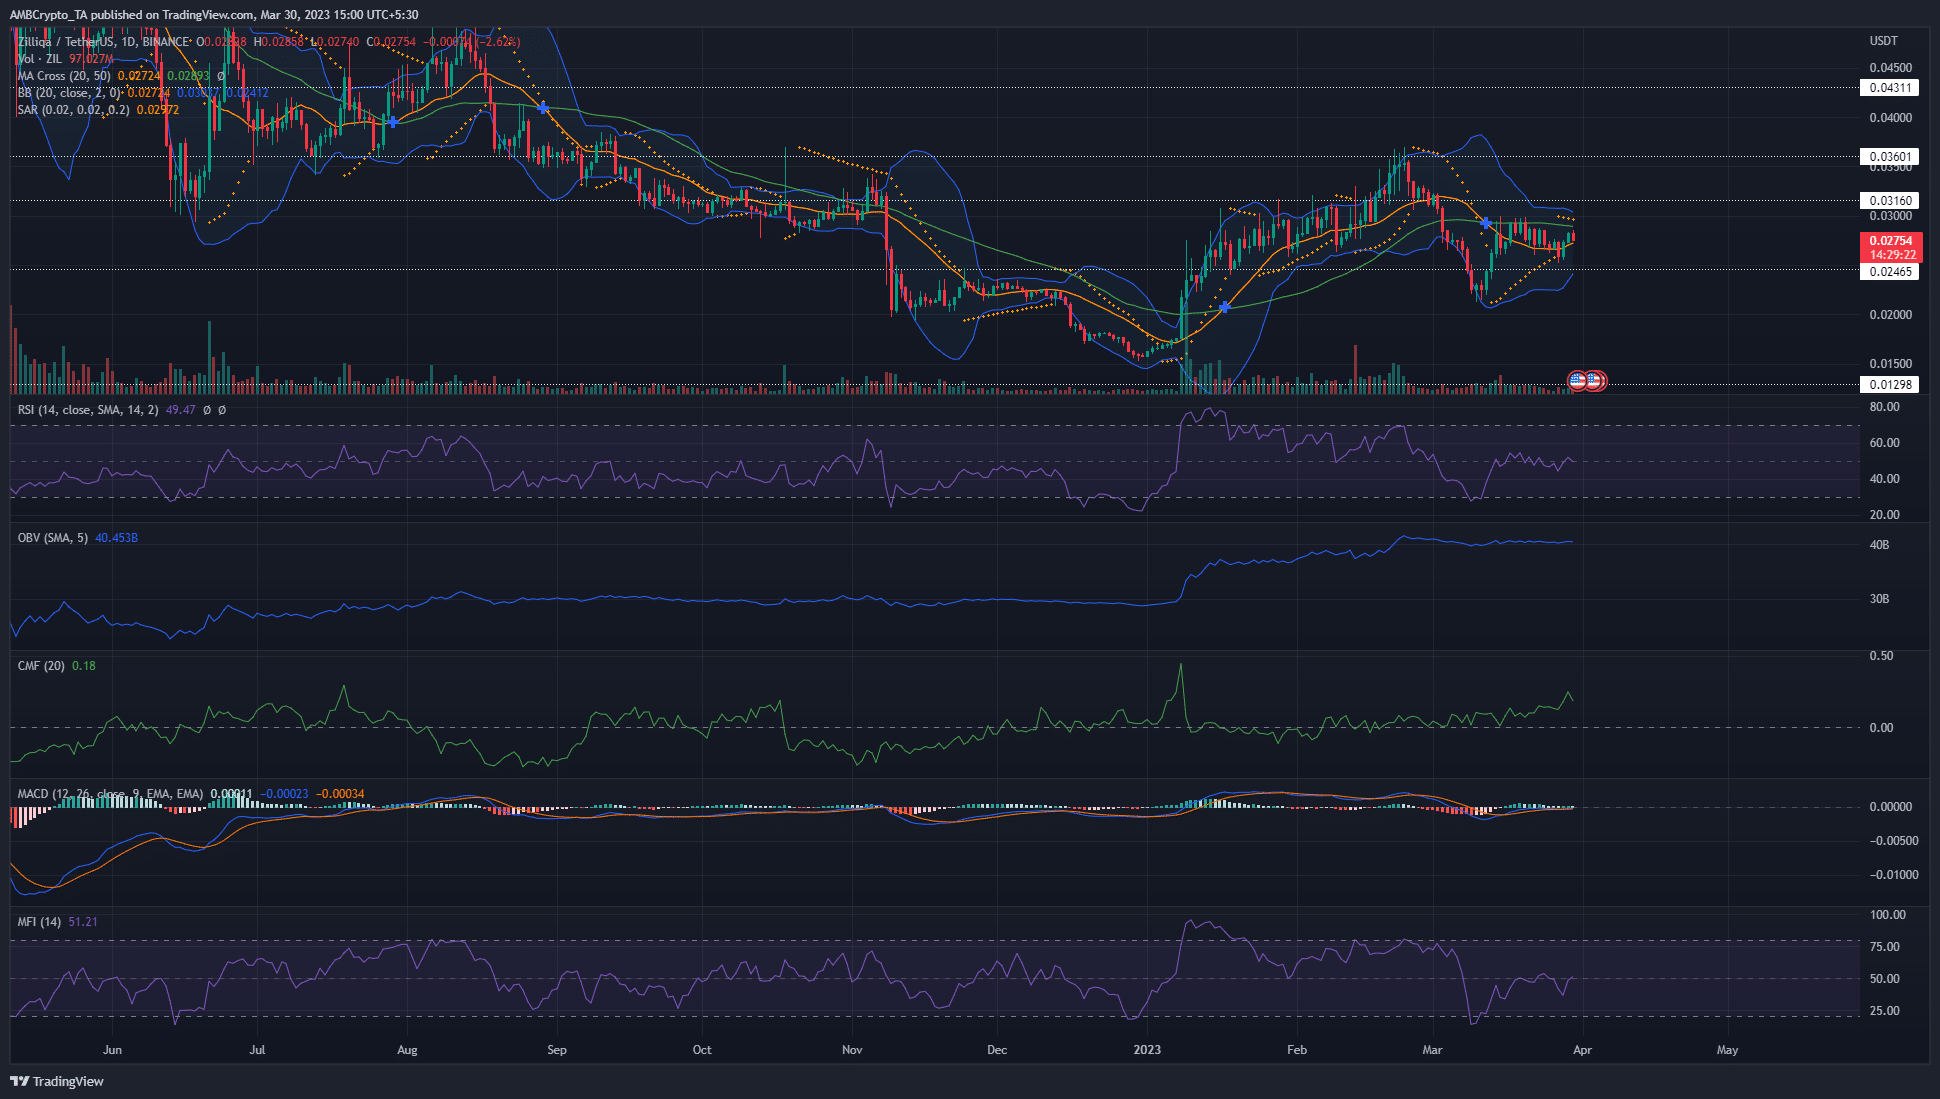
Task: Select the OBV (SMA, 5) legend
Action: 53,538
